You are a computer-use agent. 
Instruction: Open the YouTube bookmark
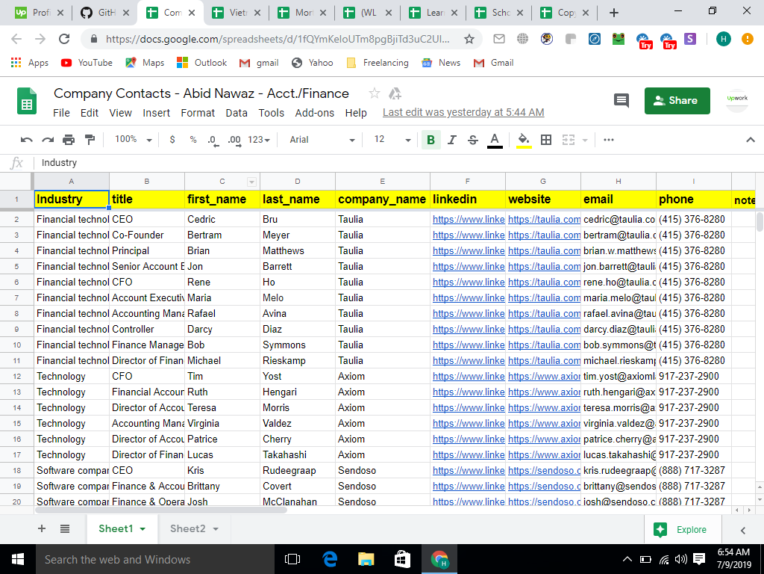coord(87,63)
